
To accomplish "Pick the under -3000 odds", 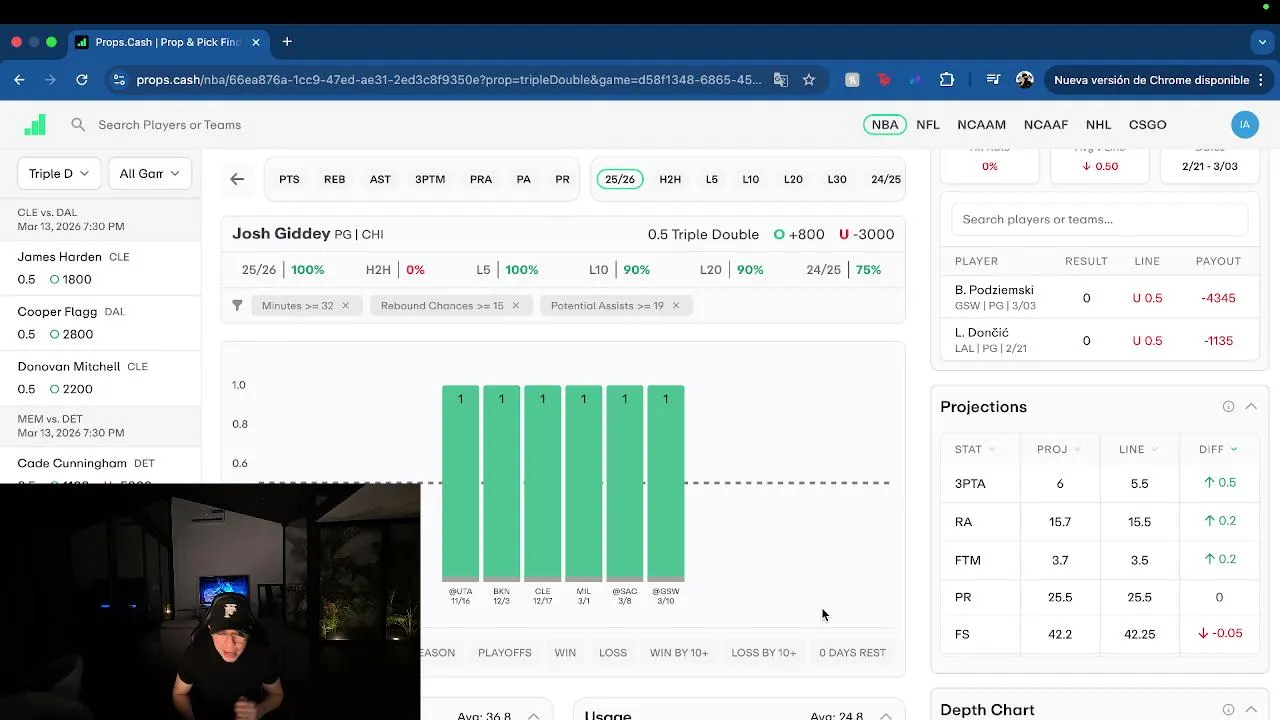I will pyautogui.click(x=867, y=234).
